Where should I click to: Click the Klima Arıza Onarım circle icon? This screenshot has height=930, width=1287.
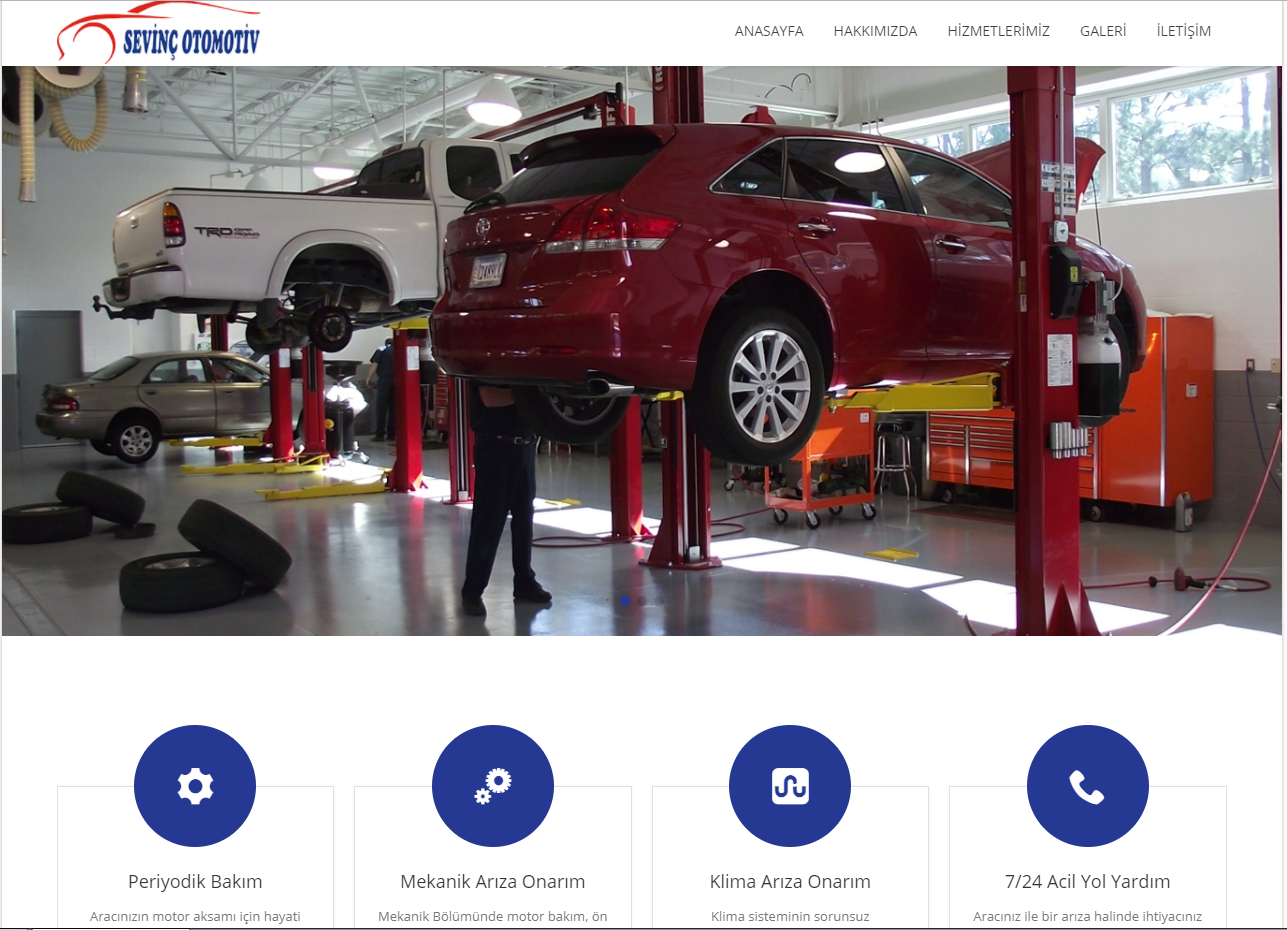[x=790, y=786]
